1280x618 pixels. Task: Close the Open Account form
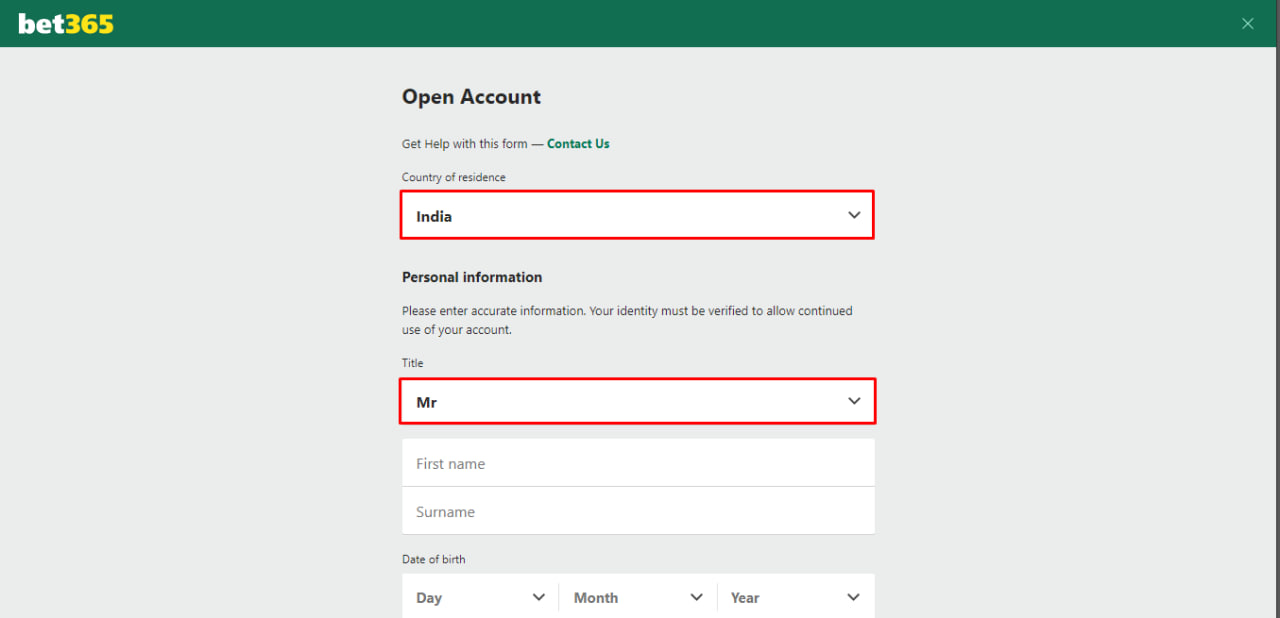1247,24
